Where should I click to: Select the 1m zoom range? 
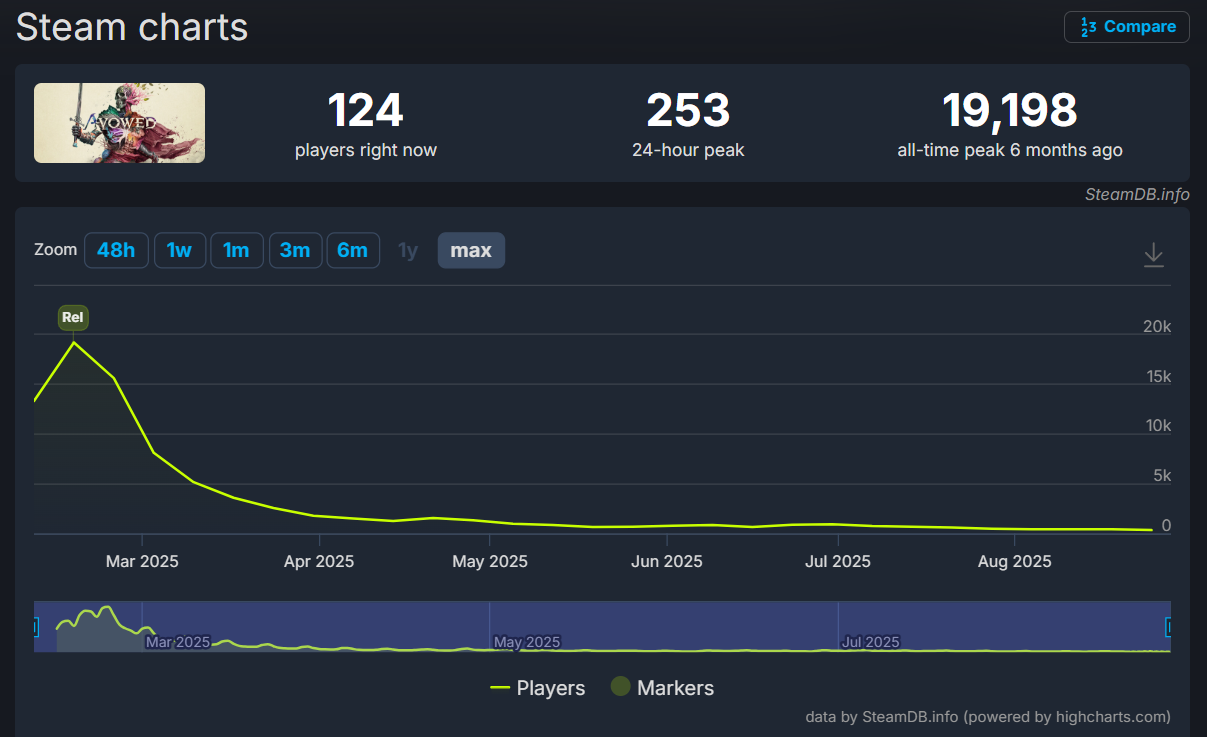(237, 250)
